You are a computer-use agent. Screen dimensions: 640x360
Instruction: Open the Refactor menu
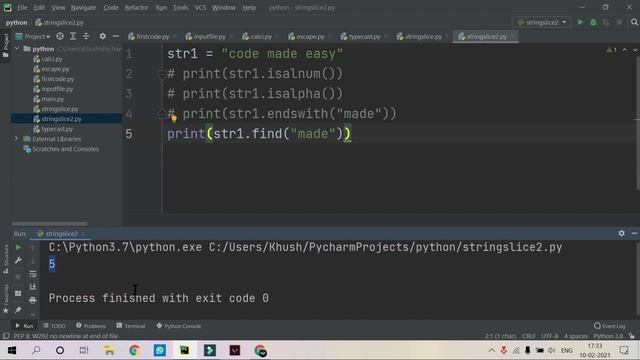(x=136, y=7)
